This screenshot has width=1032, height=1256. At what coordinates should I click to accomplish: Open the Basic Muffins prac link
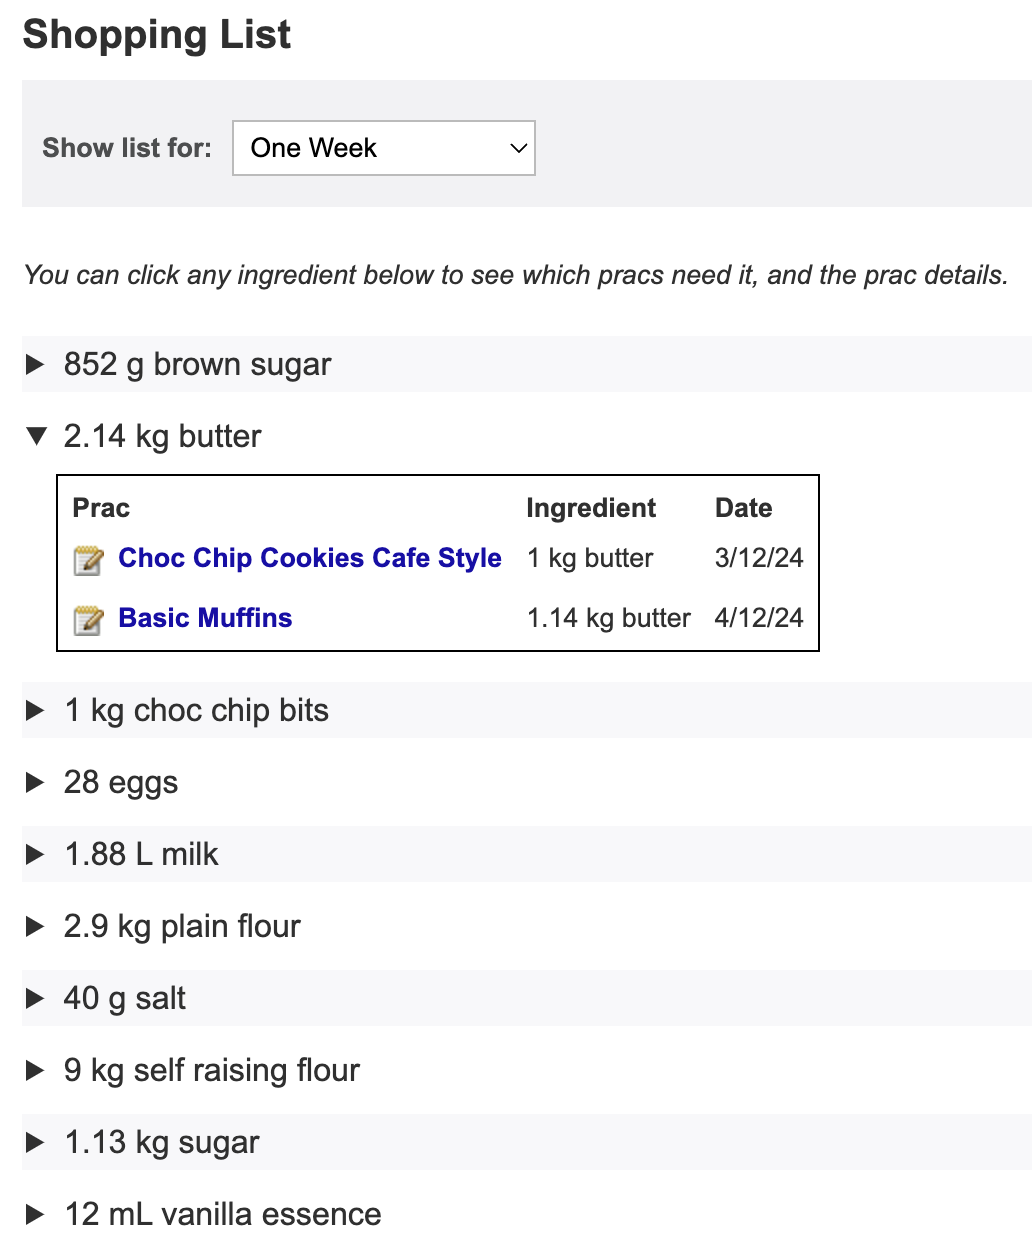(x=205, y=618)
